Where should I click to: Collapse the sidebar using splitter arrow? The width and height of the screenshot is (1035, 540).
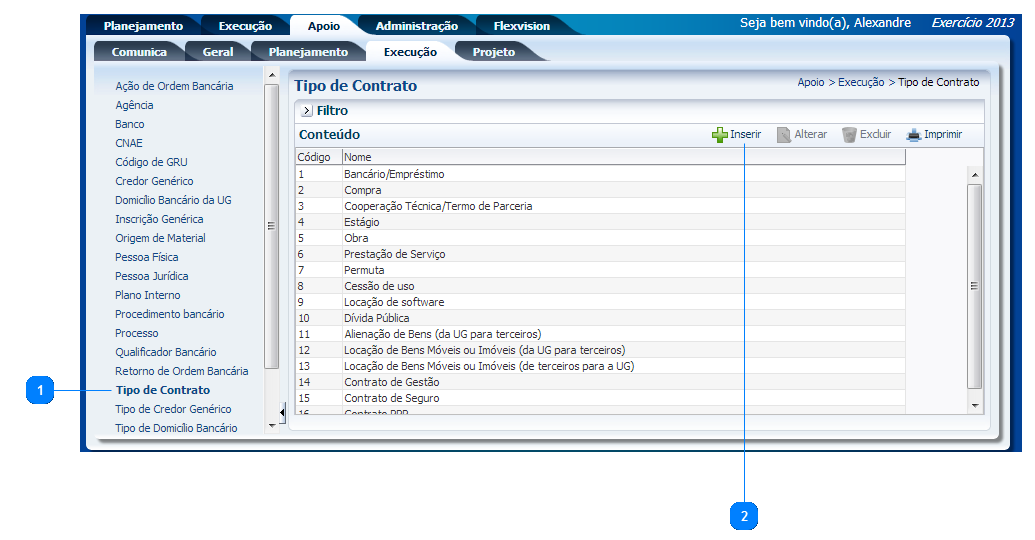click(282, 412)
